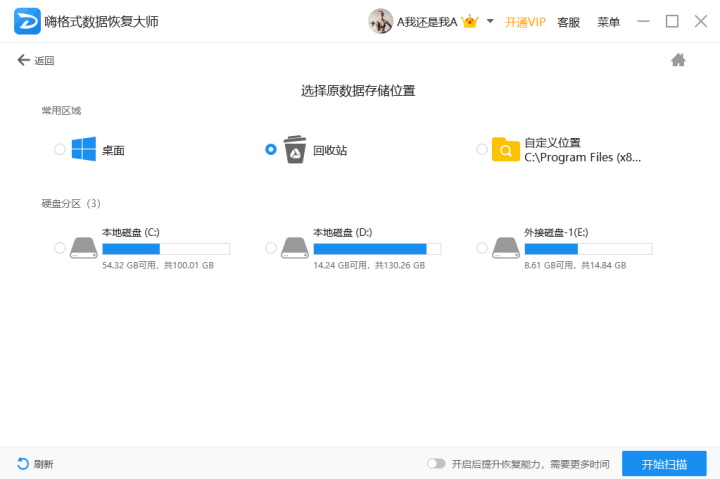Open 客服 customer service

(x=568, y=22)
